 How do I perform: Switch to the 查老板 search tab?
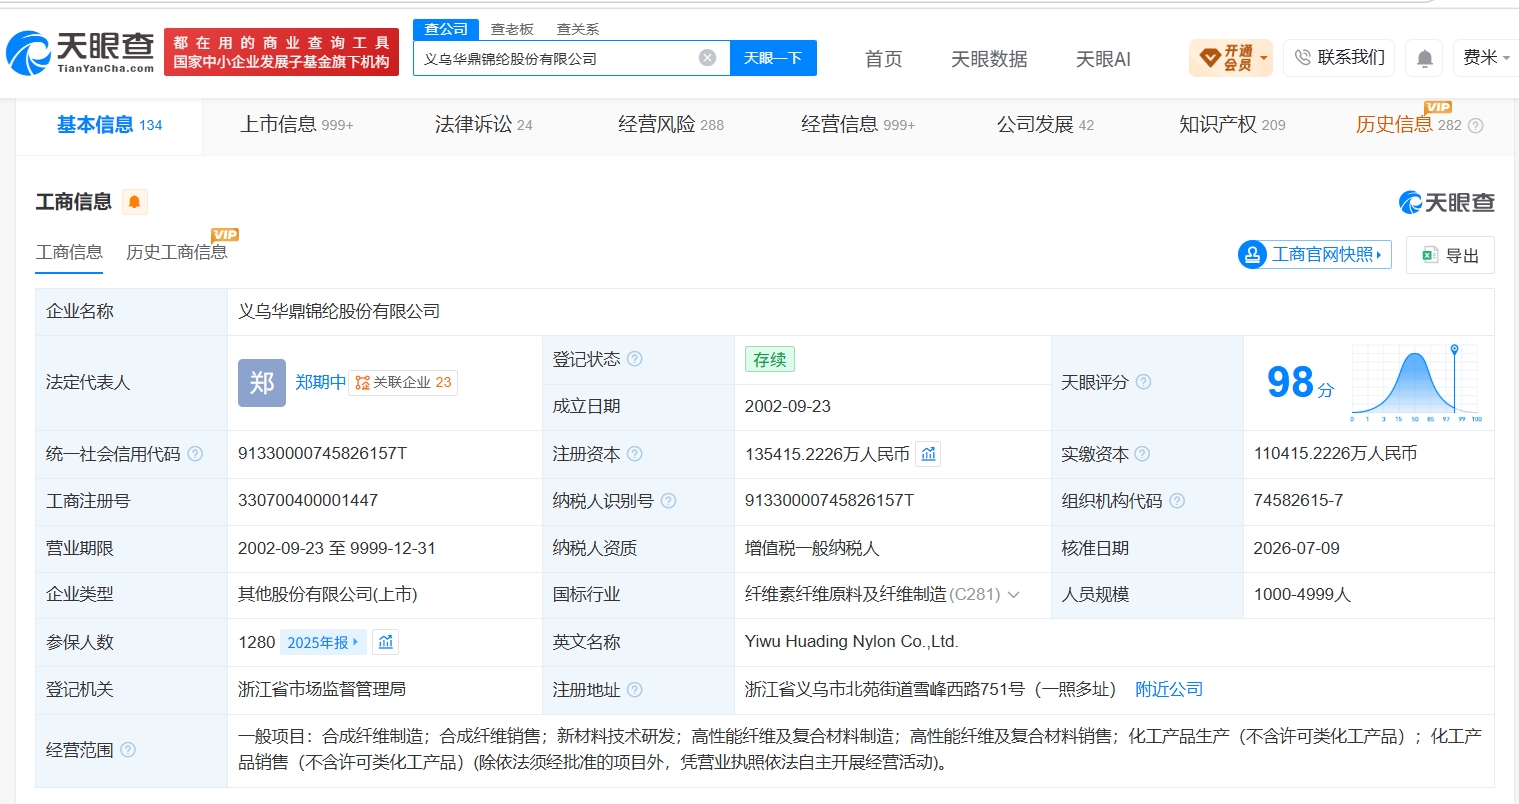[512, 29]
